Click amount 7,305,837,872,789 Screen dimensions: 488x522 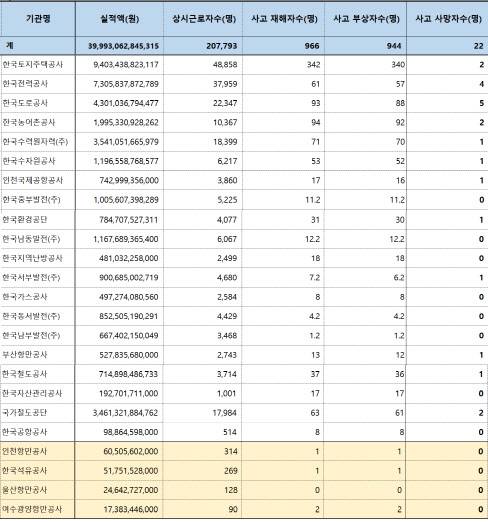point(126,84)
